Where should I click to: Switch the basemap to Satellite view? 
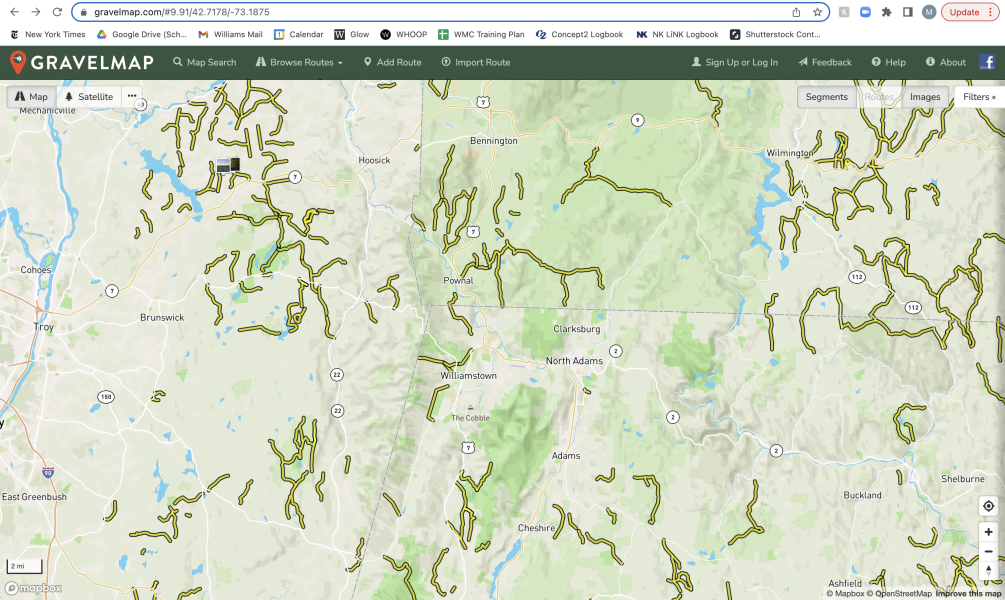(x=88, y=97)
